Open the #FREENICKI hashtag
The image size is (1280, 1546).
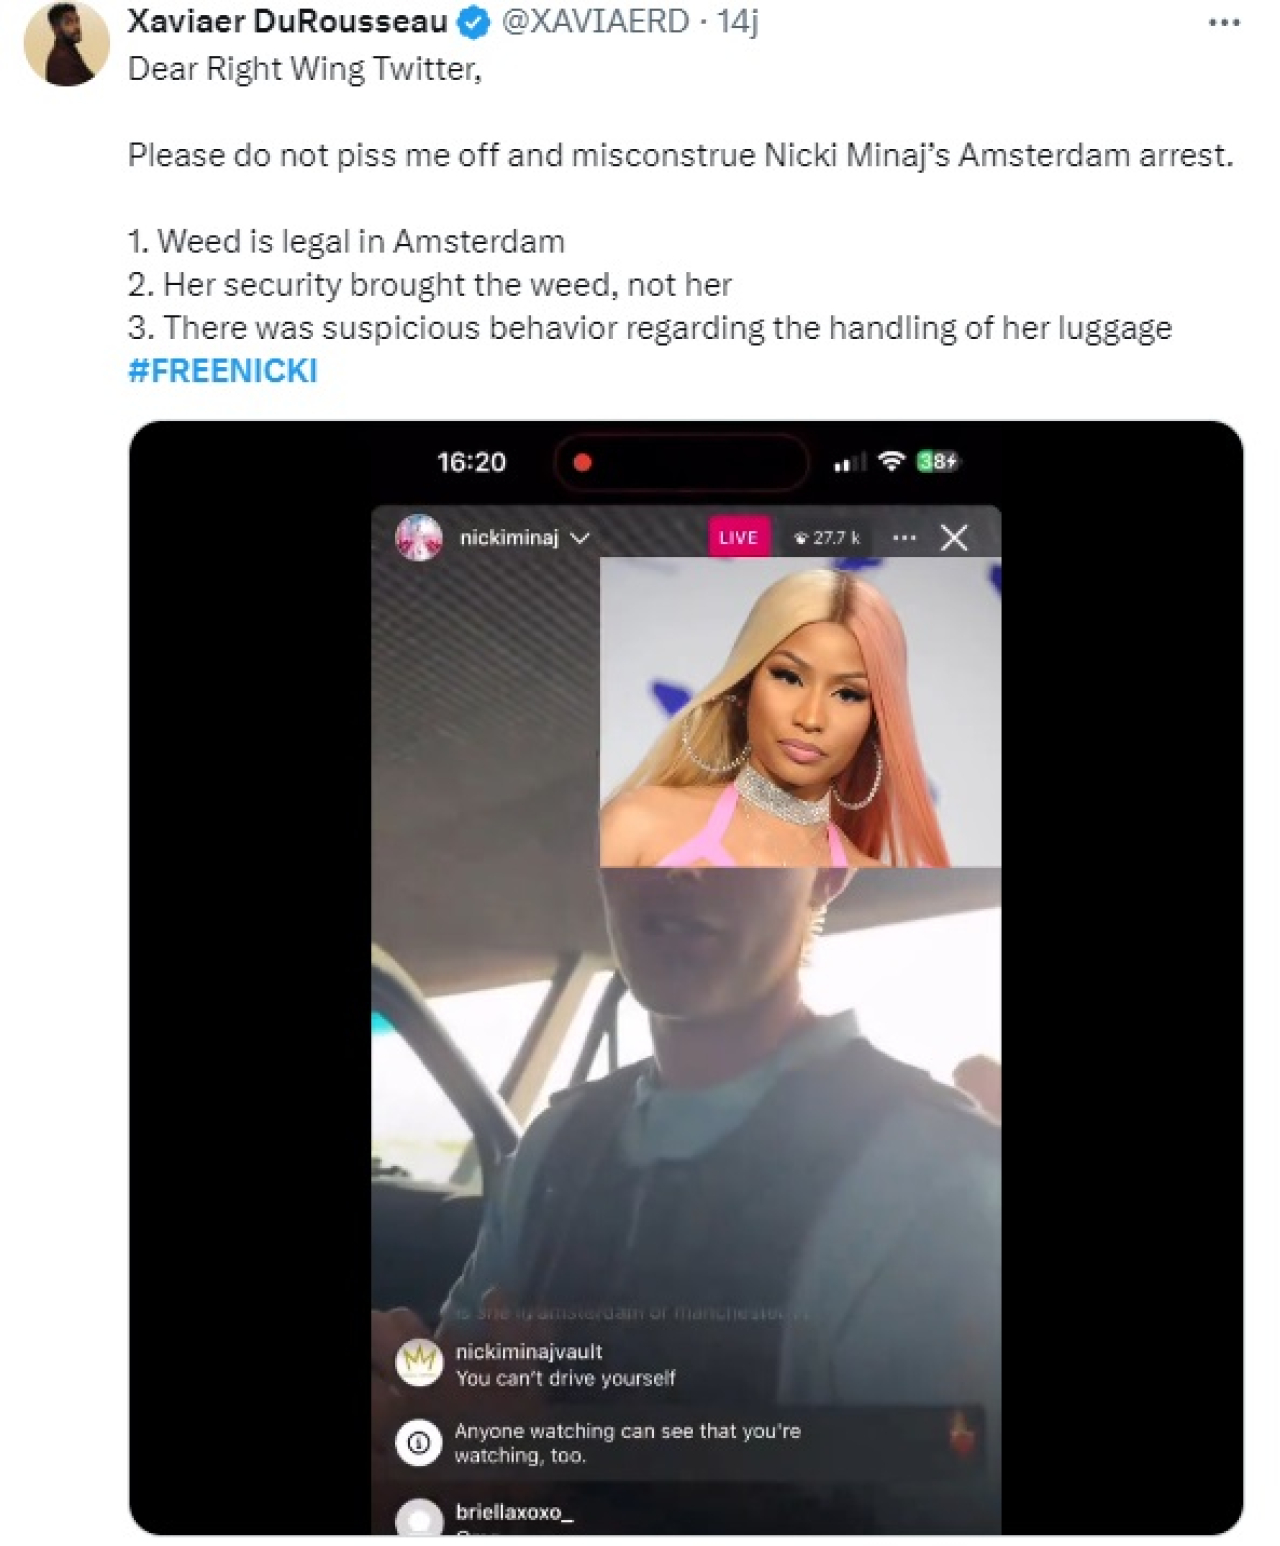[x=222, y=371]
